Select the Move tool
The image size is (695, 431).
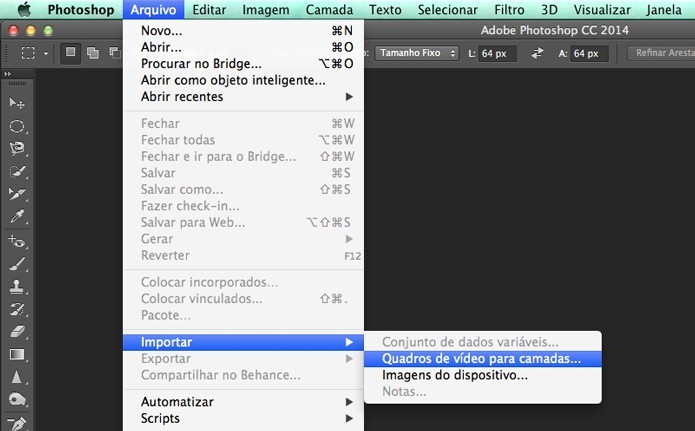click(17, 103)
